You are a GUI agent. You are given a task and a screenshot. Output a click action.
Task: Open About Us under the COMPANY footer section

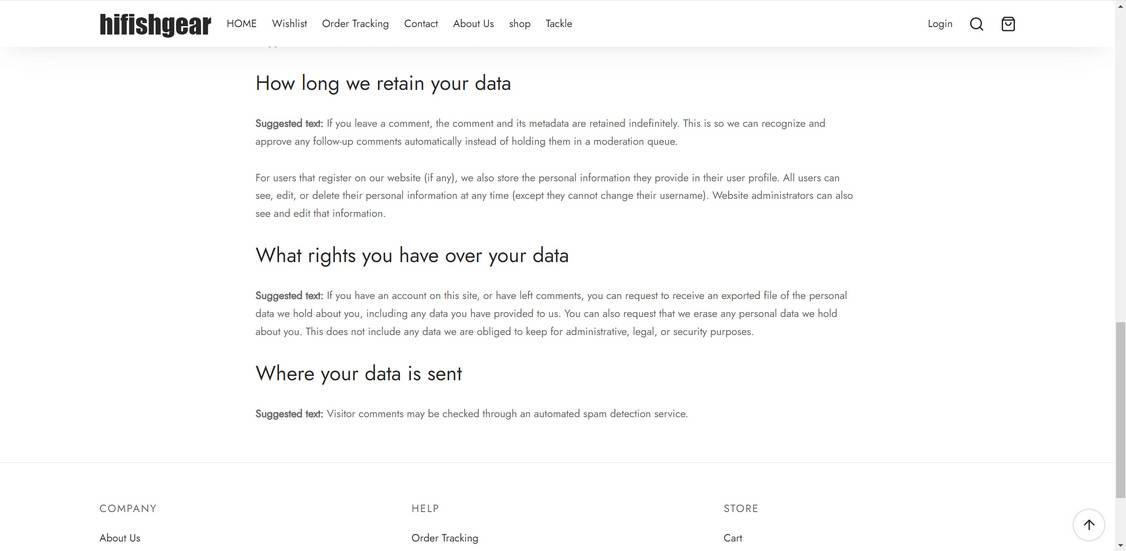pos(120,538)
